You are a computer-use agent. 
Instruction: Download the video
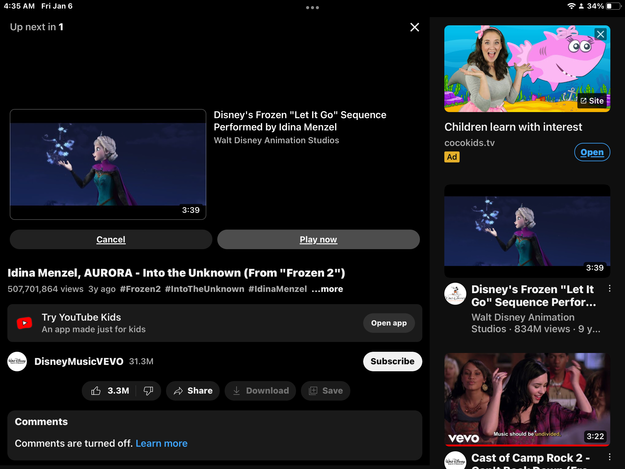pyautogui.click(x=260, y=391)
